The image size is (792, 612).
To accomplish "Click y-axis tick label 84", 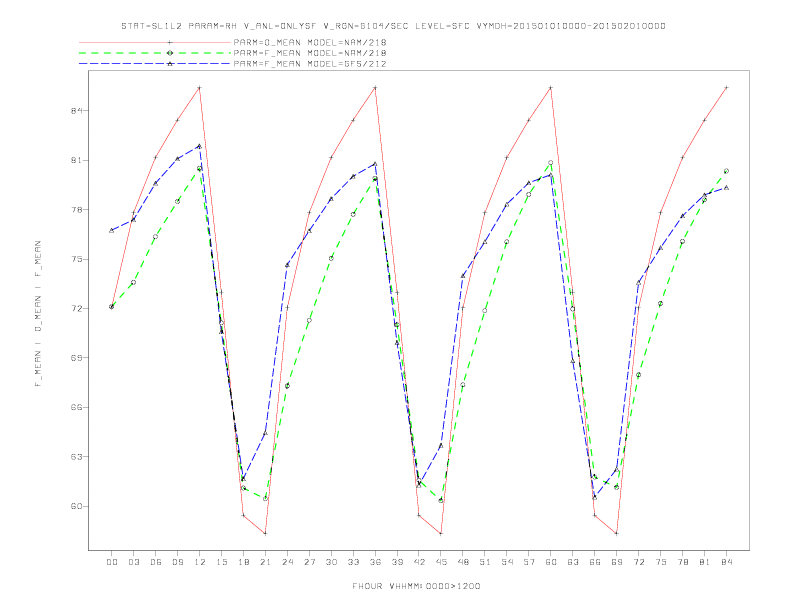I will [x=77, y=111].
